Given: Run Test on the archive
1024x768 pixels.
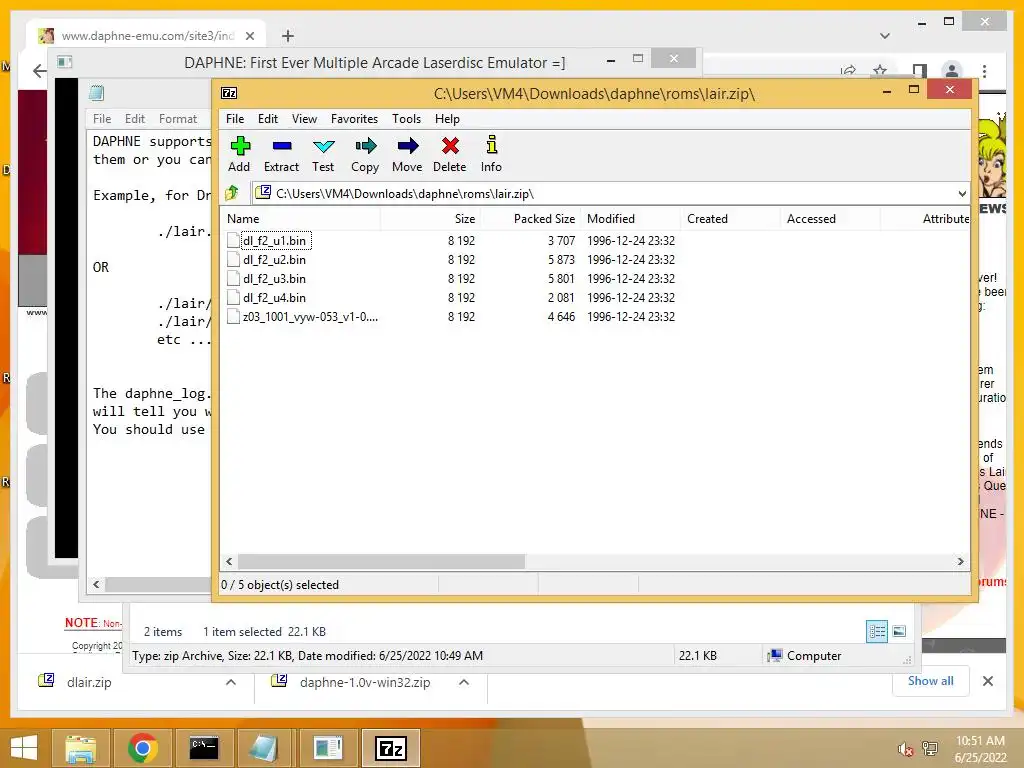Looking at the screenshot, I should 323,155.
